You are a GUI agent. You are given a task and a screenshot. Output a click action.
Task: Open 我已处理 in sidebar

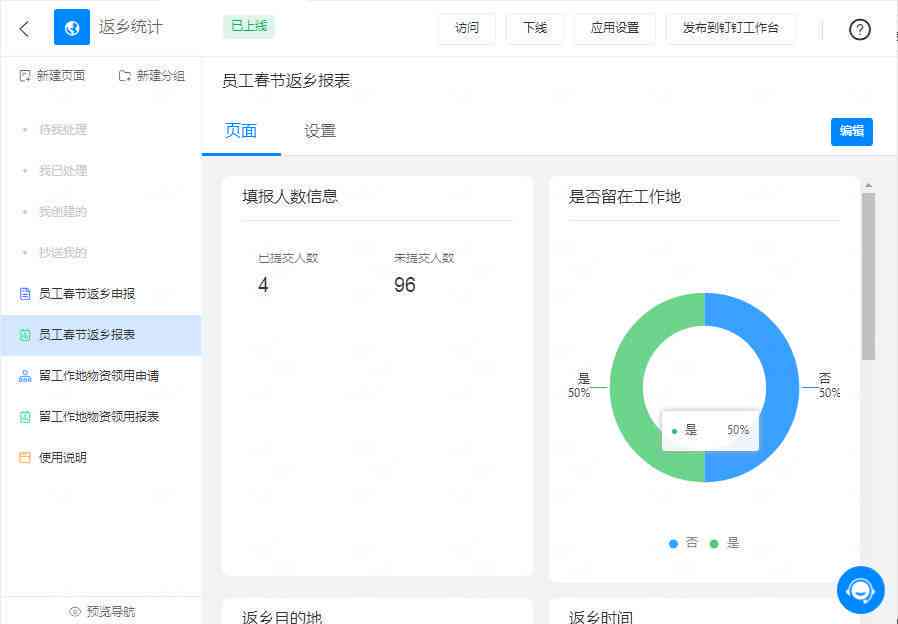pyautogui.click(x=63, y=171)
